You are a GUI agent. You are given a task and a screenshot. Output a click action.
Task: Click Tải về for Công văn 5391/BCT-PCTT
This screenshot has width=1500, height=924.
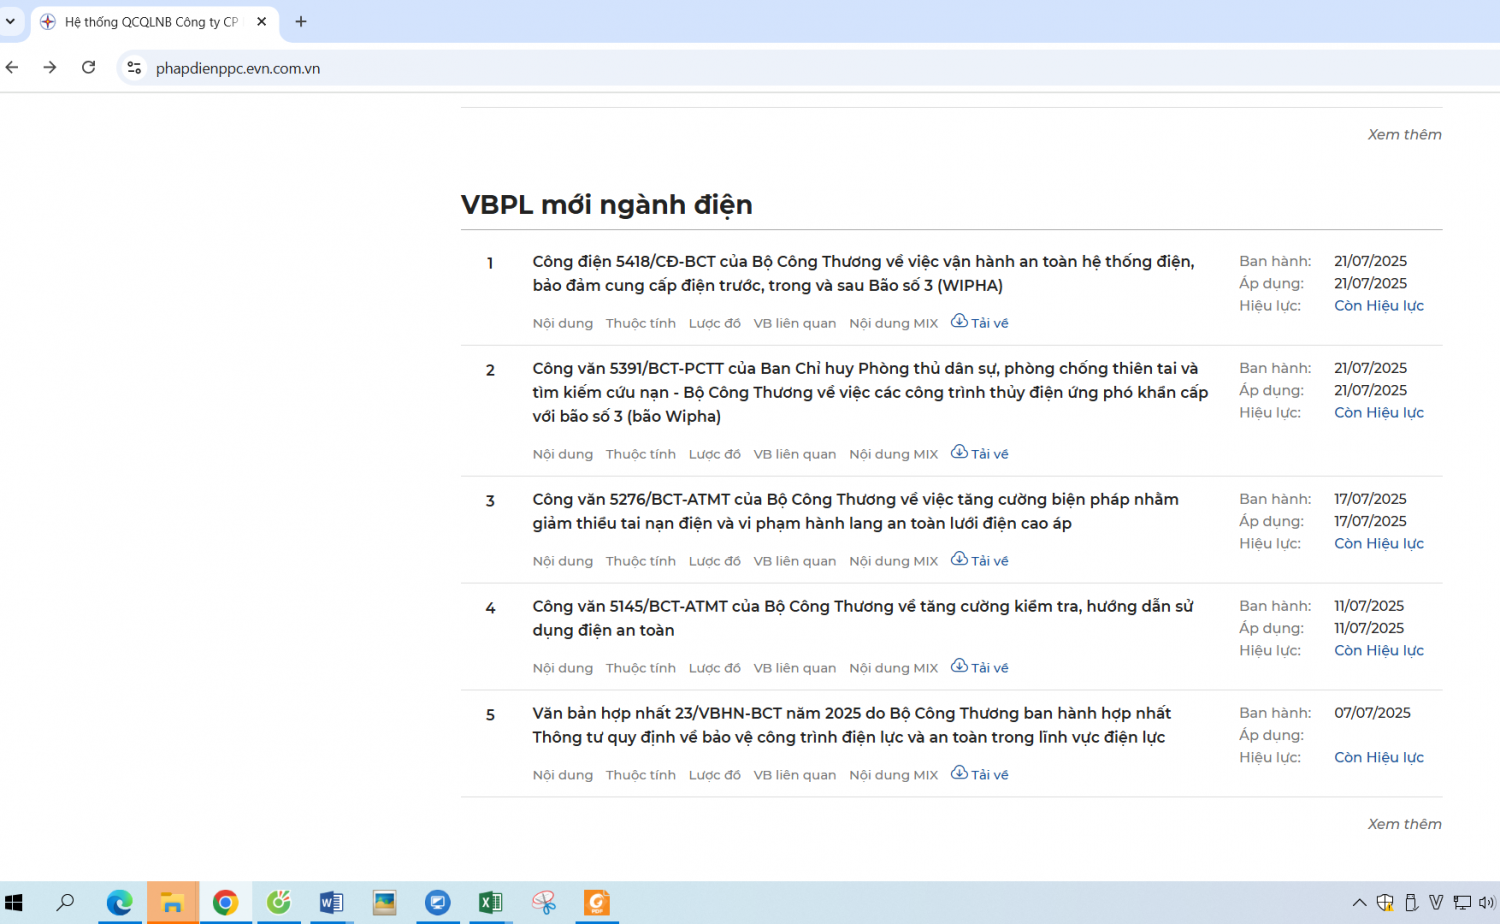pos(979,453)
